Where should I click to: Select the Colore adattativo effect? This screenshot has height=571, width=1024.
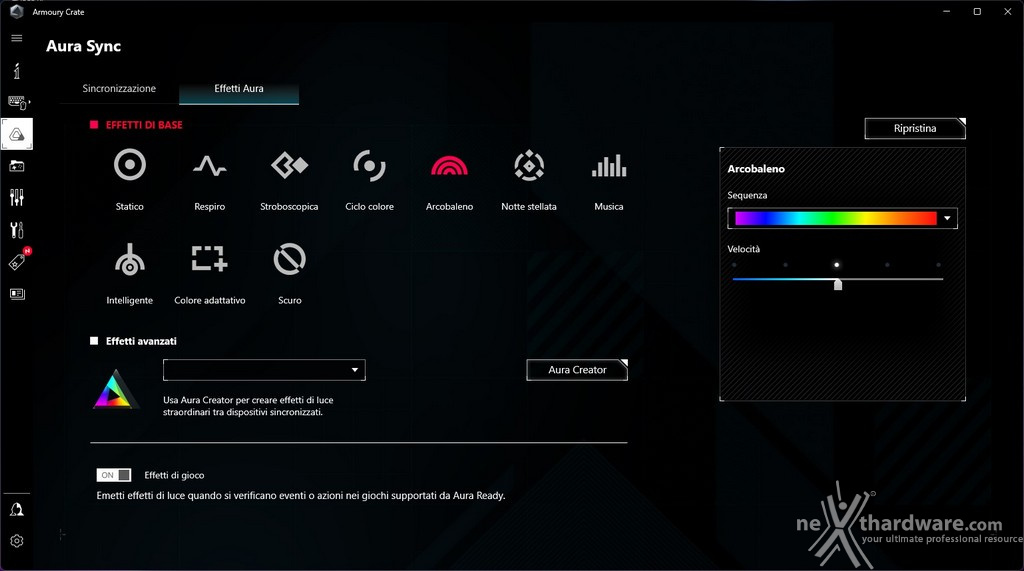click(x=210, y=259)
